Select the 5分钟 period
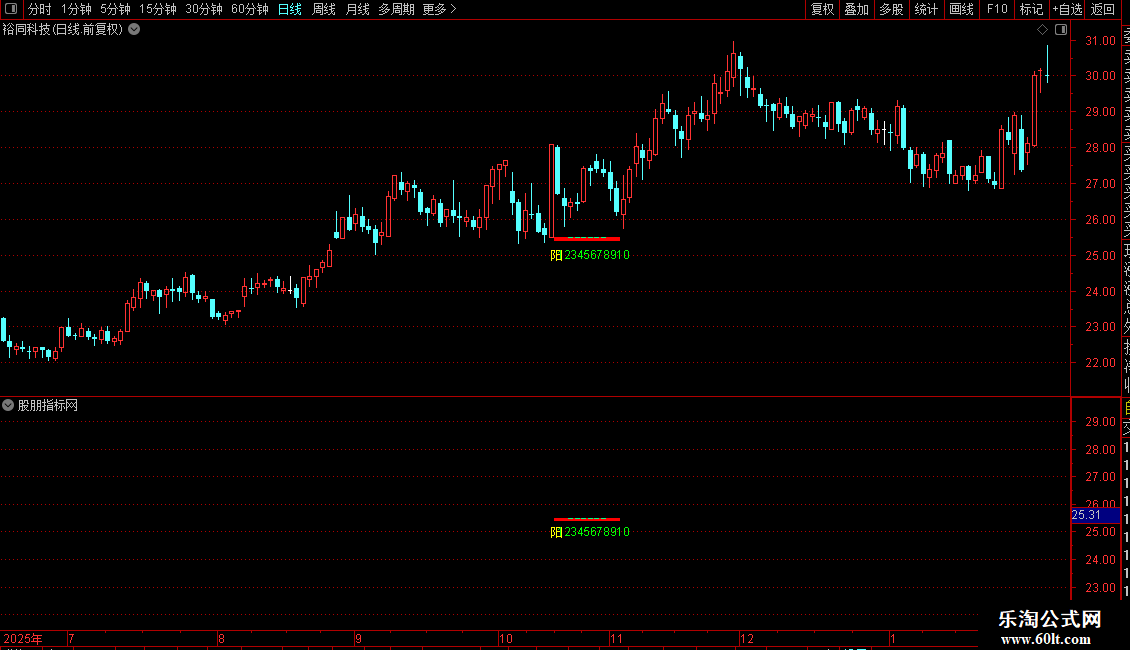 [115, 9]
